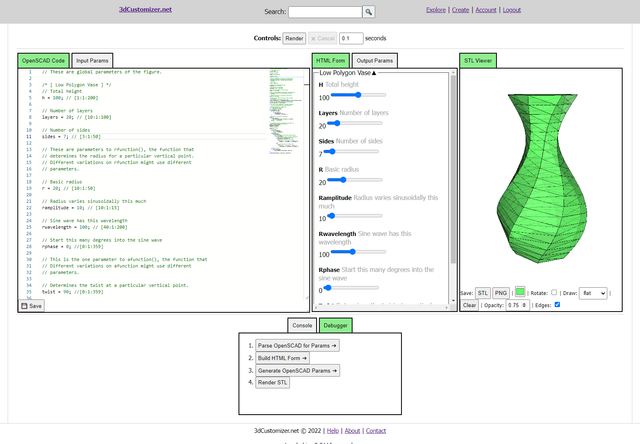
Task: Focus the seconds delay input field
Action: [x=351, y=38]
